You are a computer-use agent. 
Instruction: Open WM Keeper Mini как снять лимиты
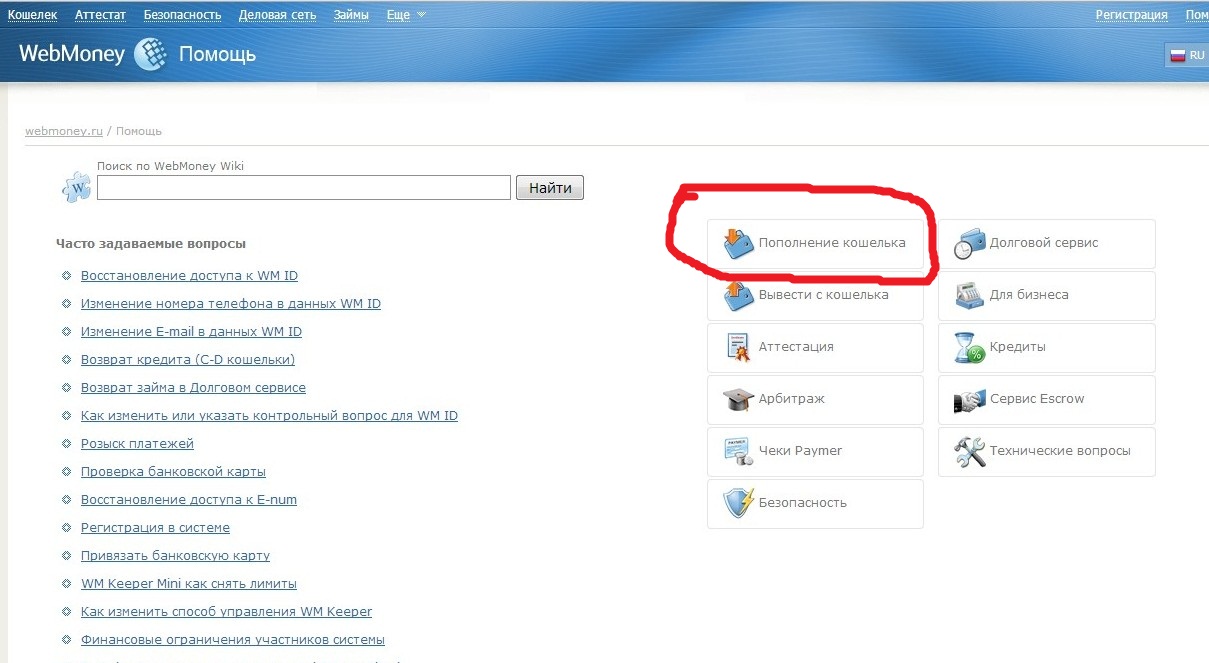(189, 584)
